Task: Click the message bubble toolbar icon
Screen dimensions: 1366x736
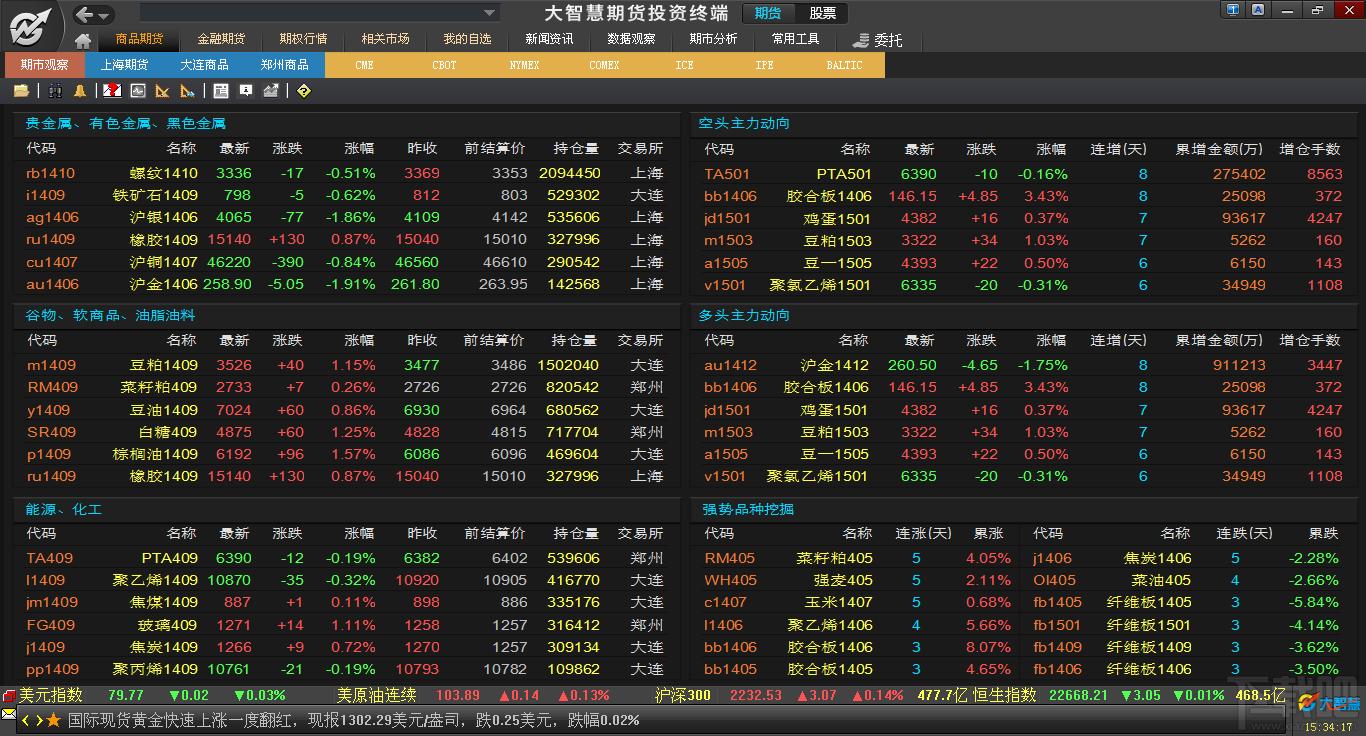Action: click(246, 91)
